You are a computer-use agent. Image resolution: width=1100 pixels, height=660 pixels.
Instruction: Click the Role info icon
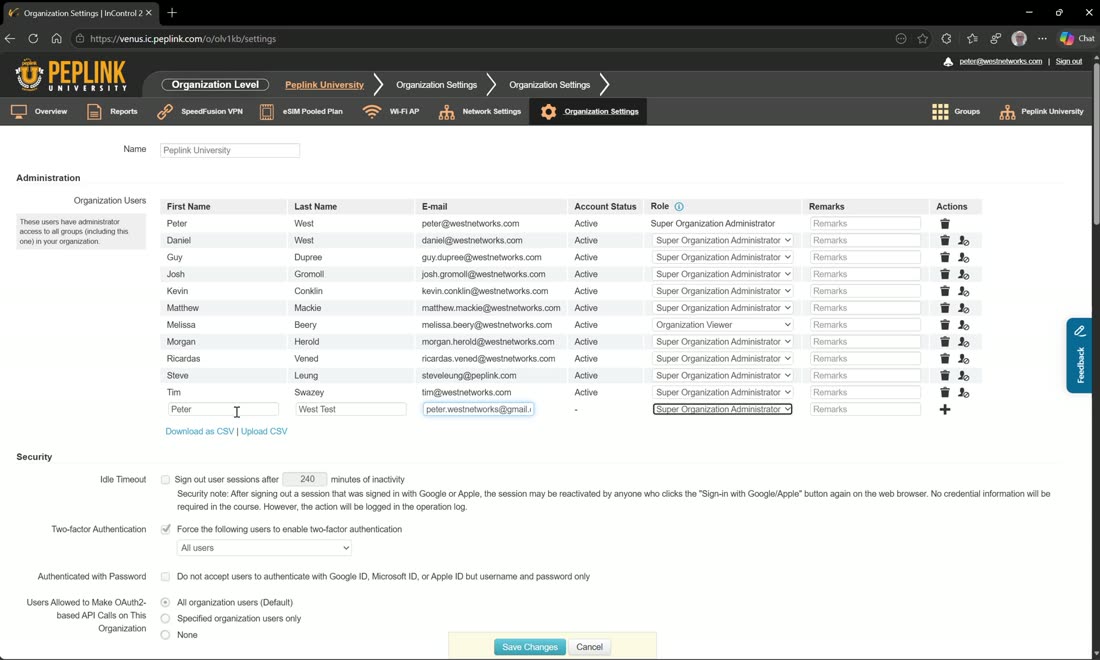click(678, 207)
